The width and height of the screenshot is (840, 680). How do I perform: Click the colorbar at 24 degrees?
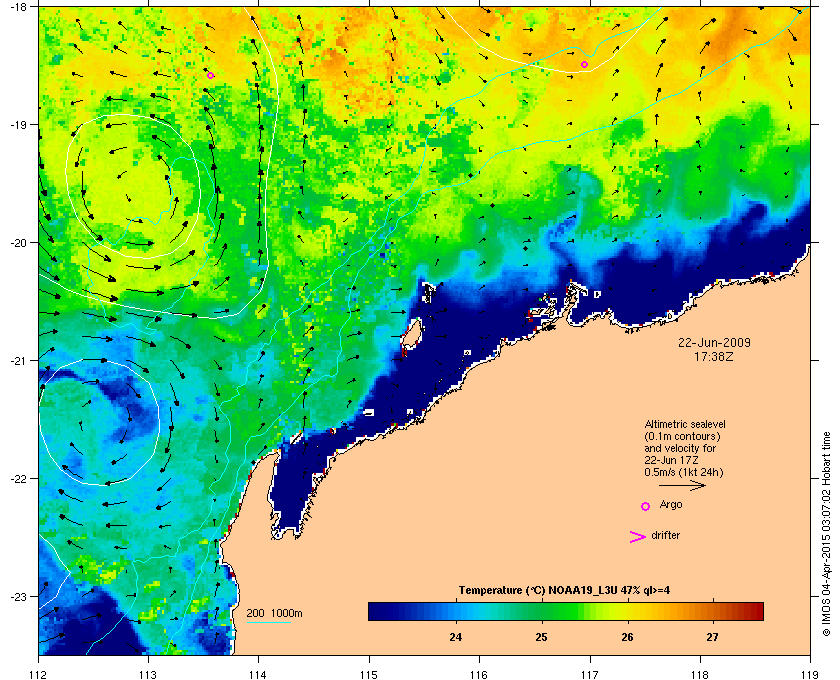(x=456, y=611)
